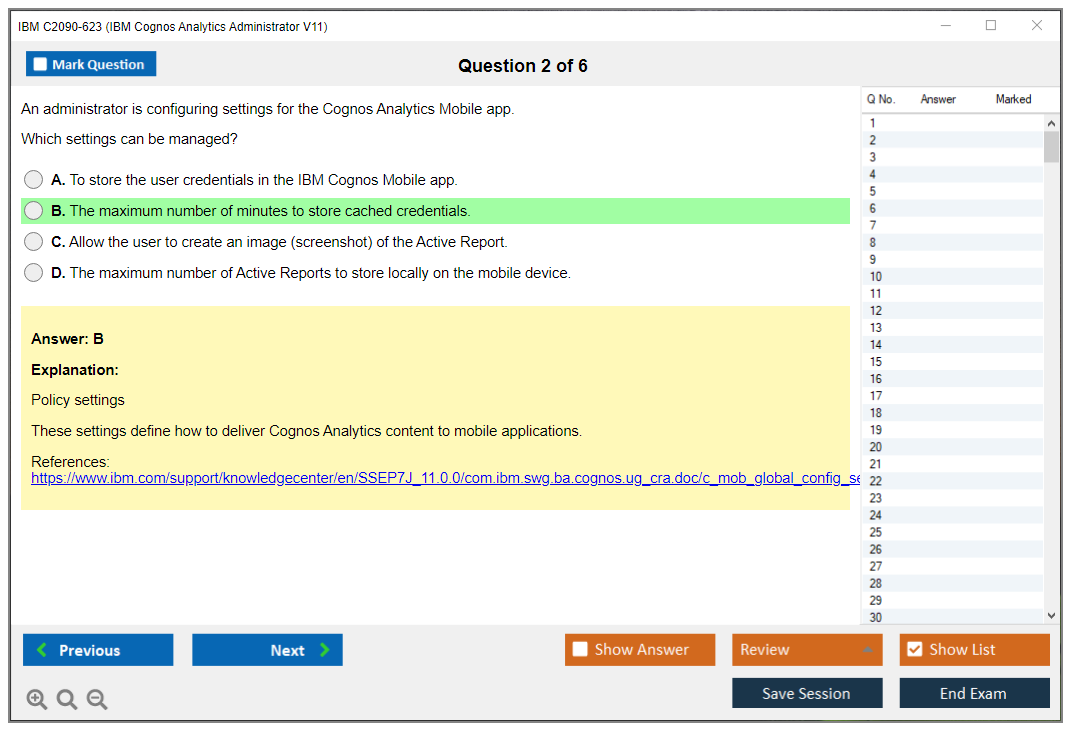This screenshot has height=735, width=1075.
Task: Go back to Previous question
Action: point(98,650)
